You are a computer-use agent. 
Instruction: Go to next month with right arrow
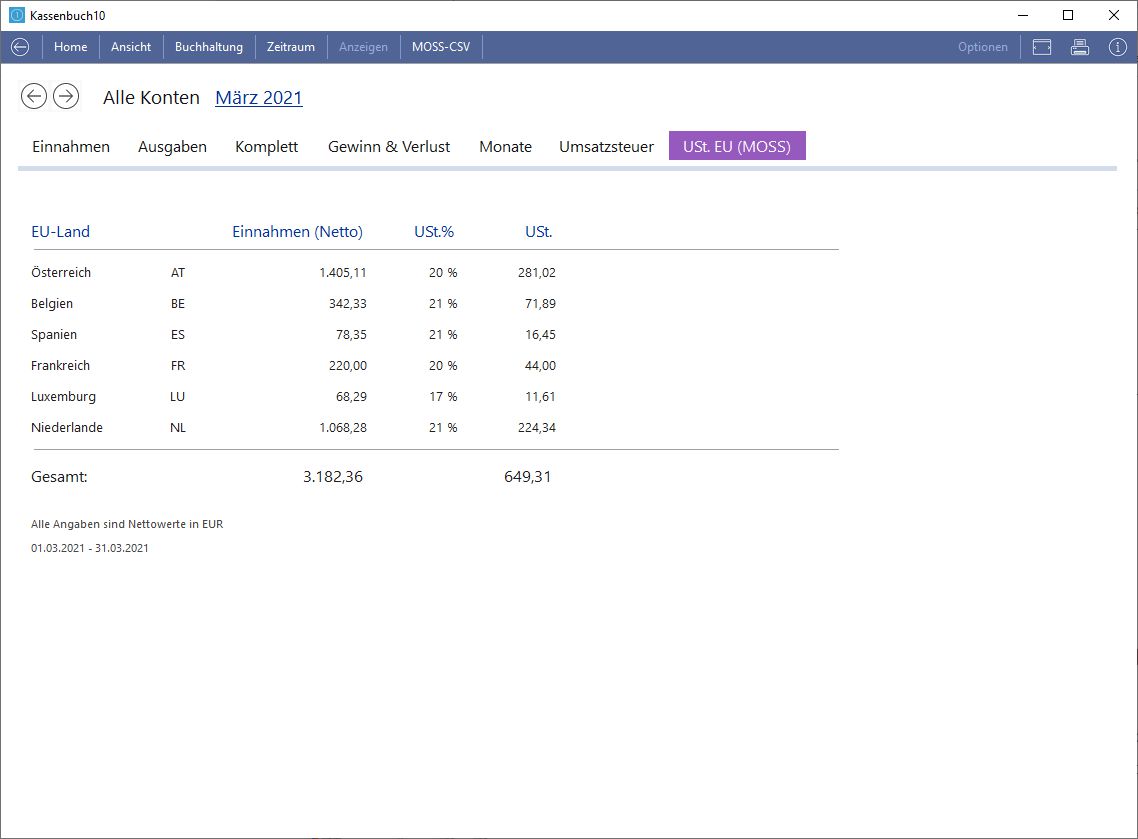66,96
